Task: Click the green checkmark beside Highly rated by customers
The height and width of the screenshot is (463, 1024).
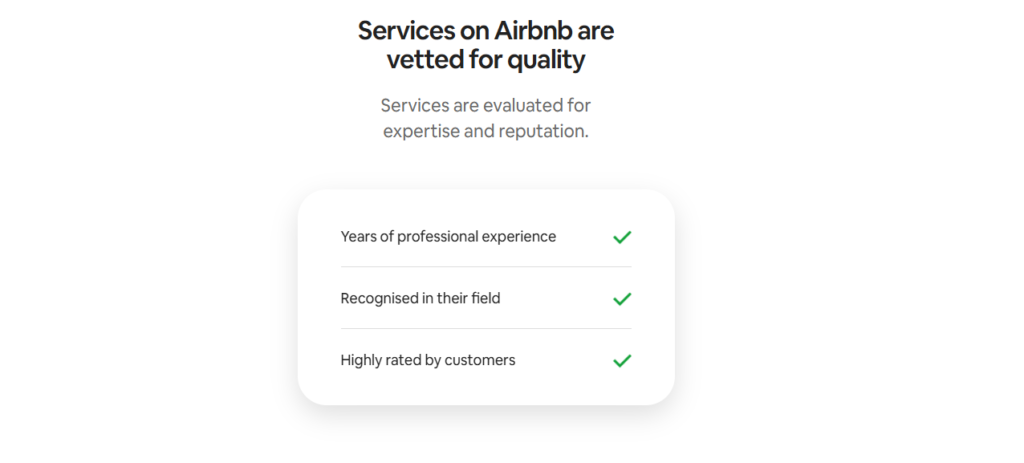Action: coord(622,360)
